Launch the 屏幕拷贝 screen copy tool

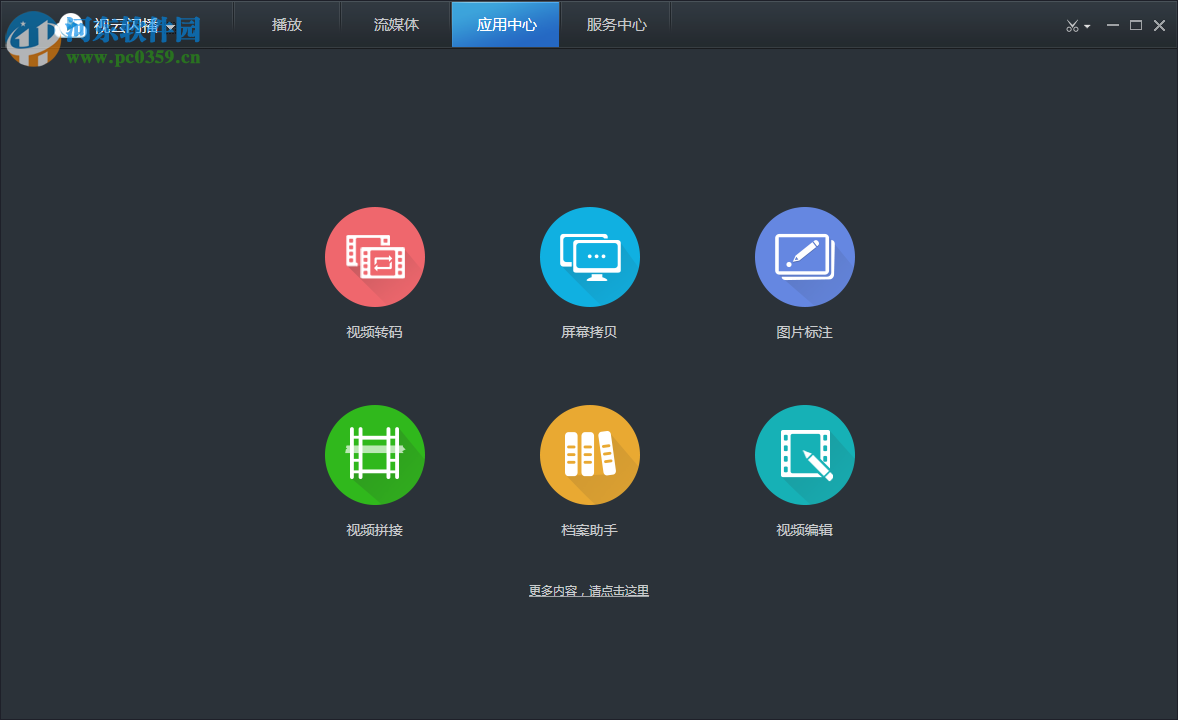pos(590,256)
